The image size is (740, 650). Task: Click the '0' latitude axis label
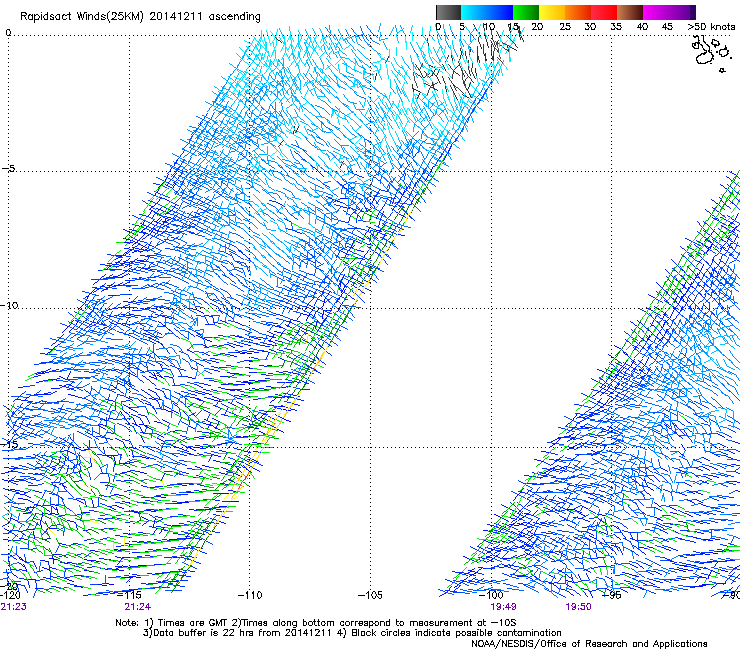(8, 32)
